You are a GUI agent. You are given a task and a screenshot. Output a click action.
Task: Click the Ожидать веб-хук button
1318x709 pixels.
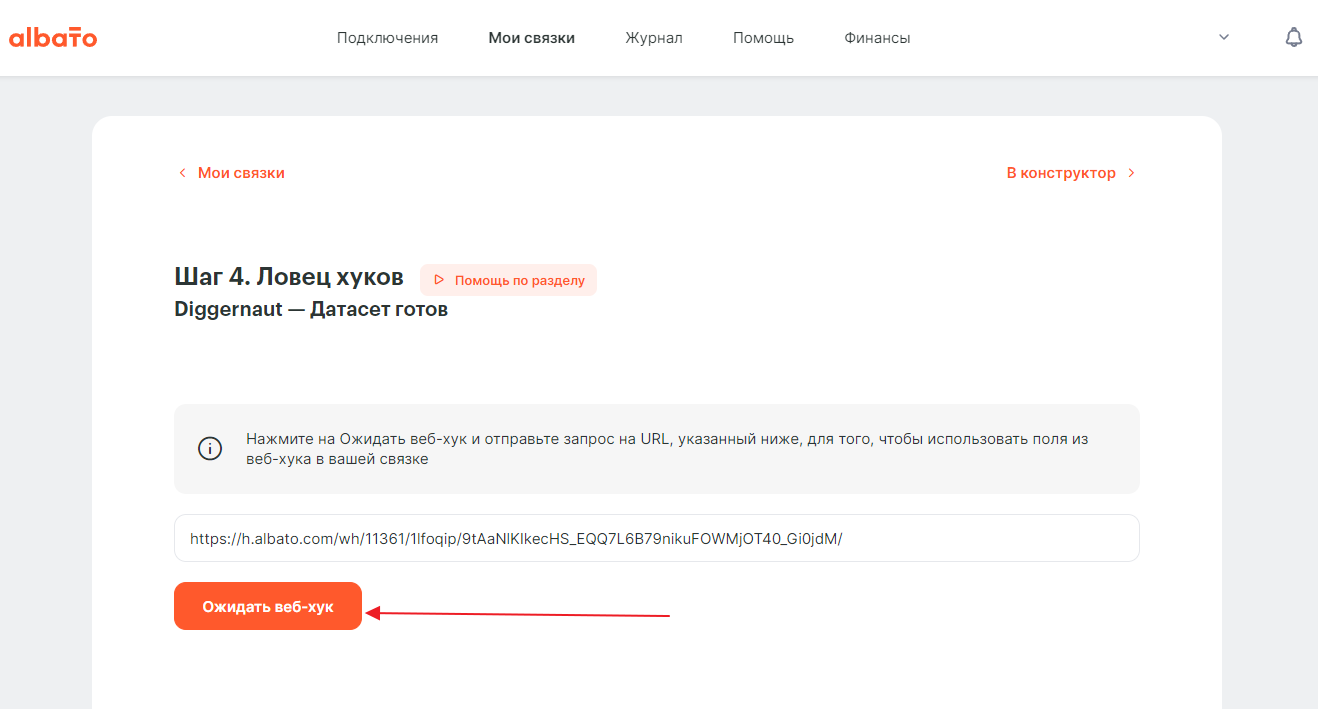coord(268,606)
